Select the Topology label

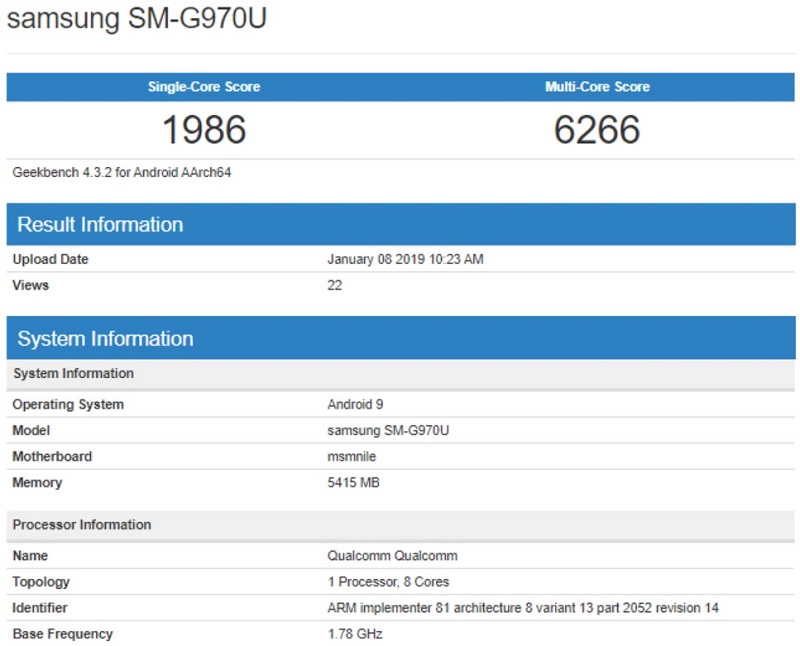click(x=41, y=582)
